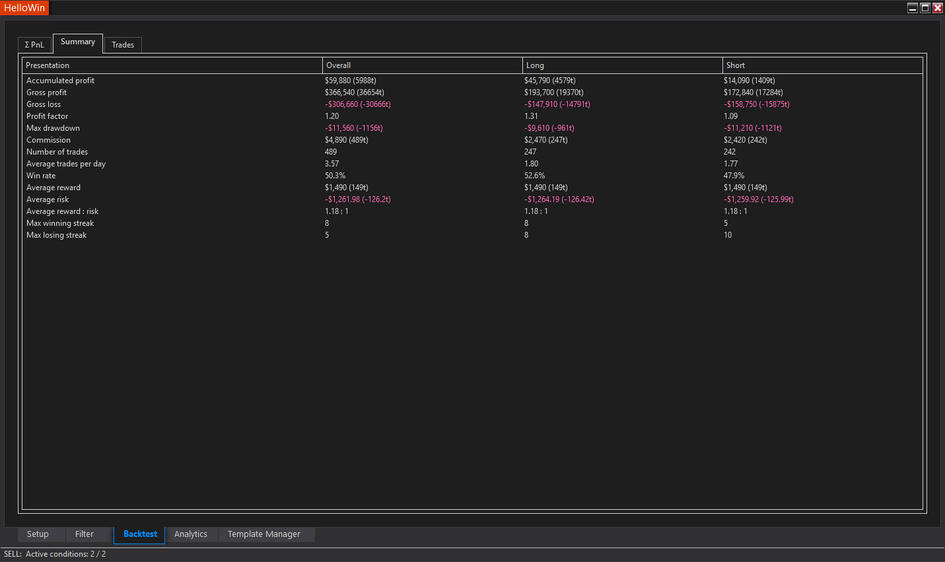Select the Max drawdown overall value
The height and width of the screenshot is (562, 945).
[354, 128]
